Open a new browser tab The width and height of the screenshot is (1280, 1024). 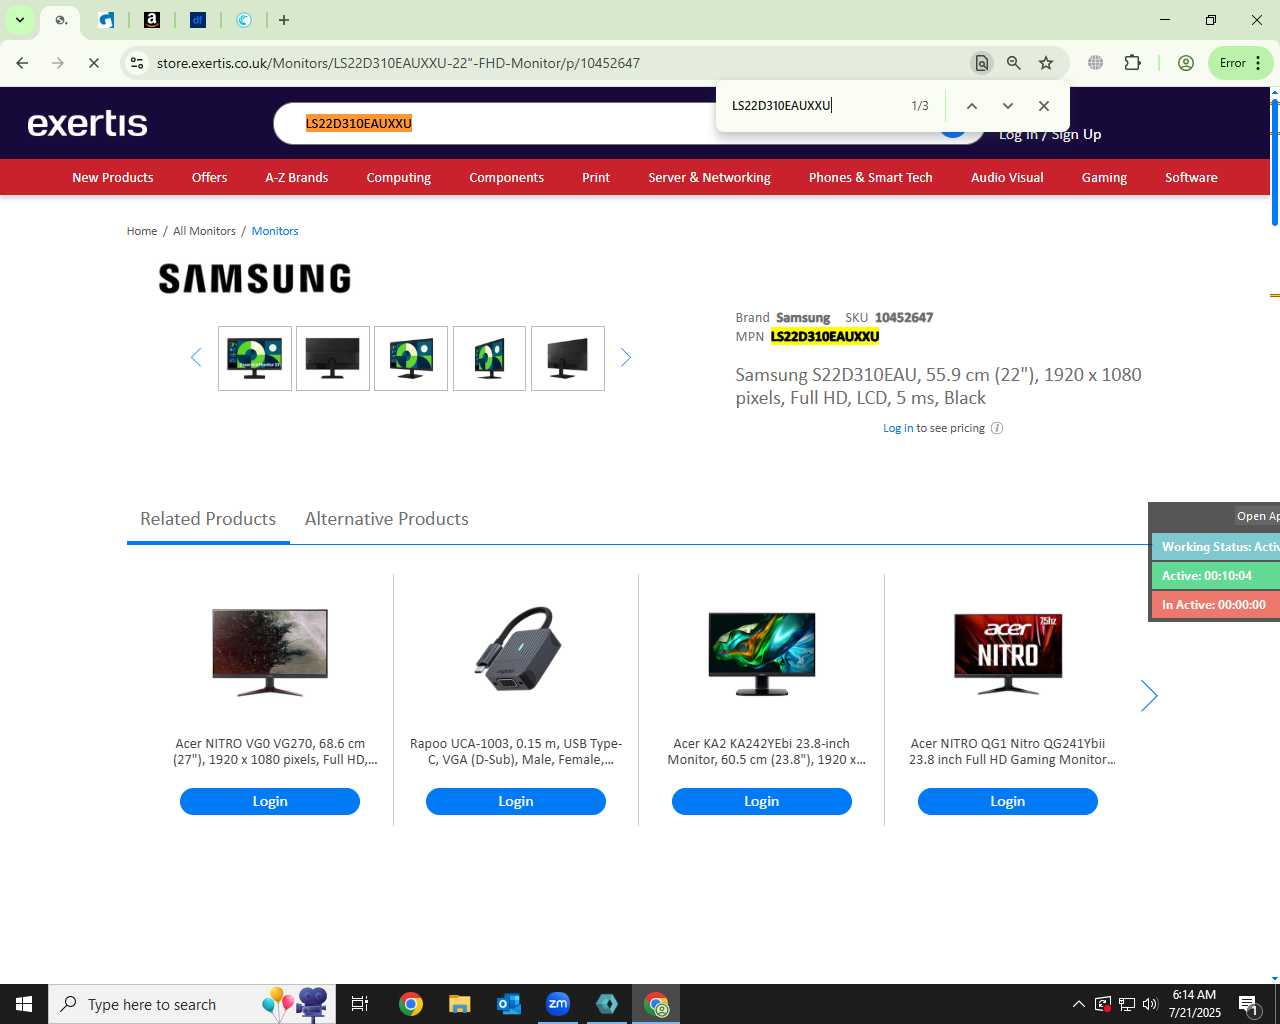click(284, 20)
